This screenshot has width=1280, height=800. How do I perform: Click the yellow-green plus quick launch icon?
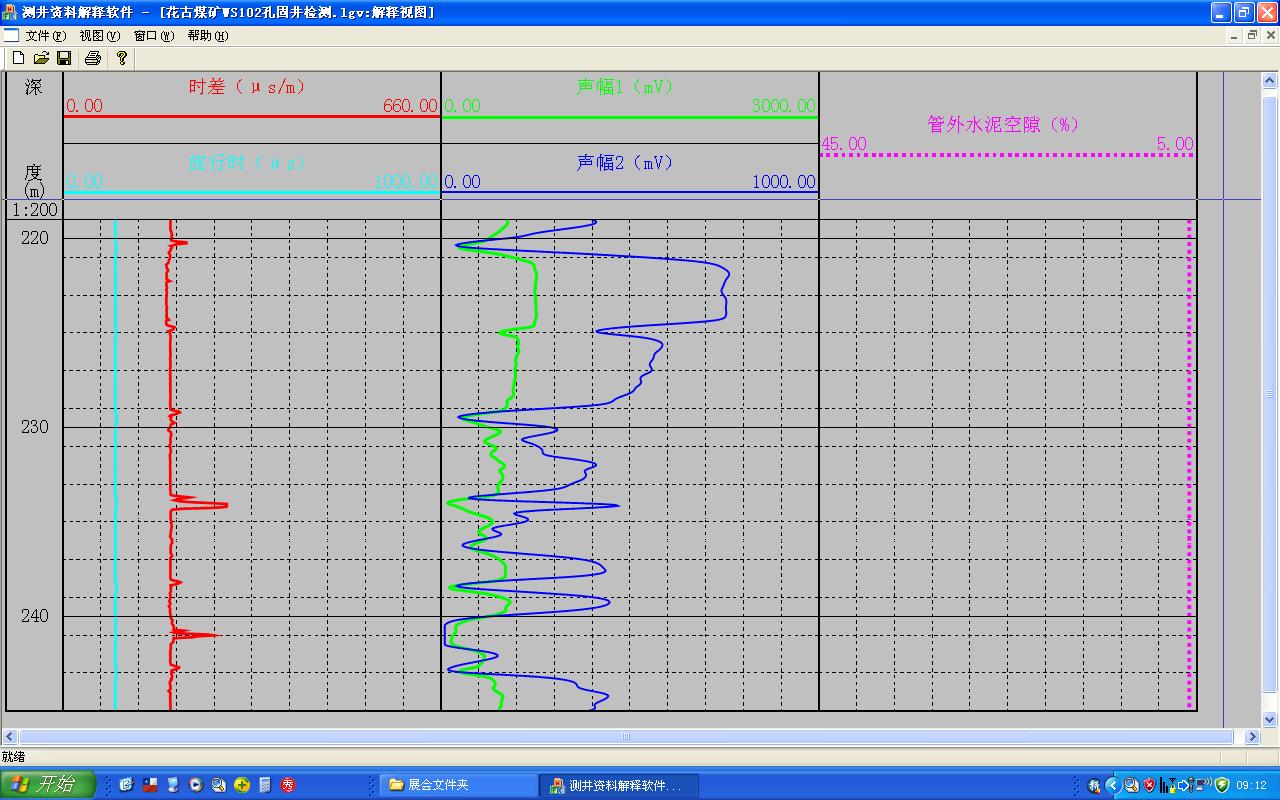(242, 785)
